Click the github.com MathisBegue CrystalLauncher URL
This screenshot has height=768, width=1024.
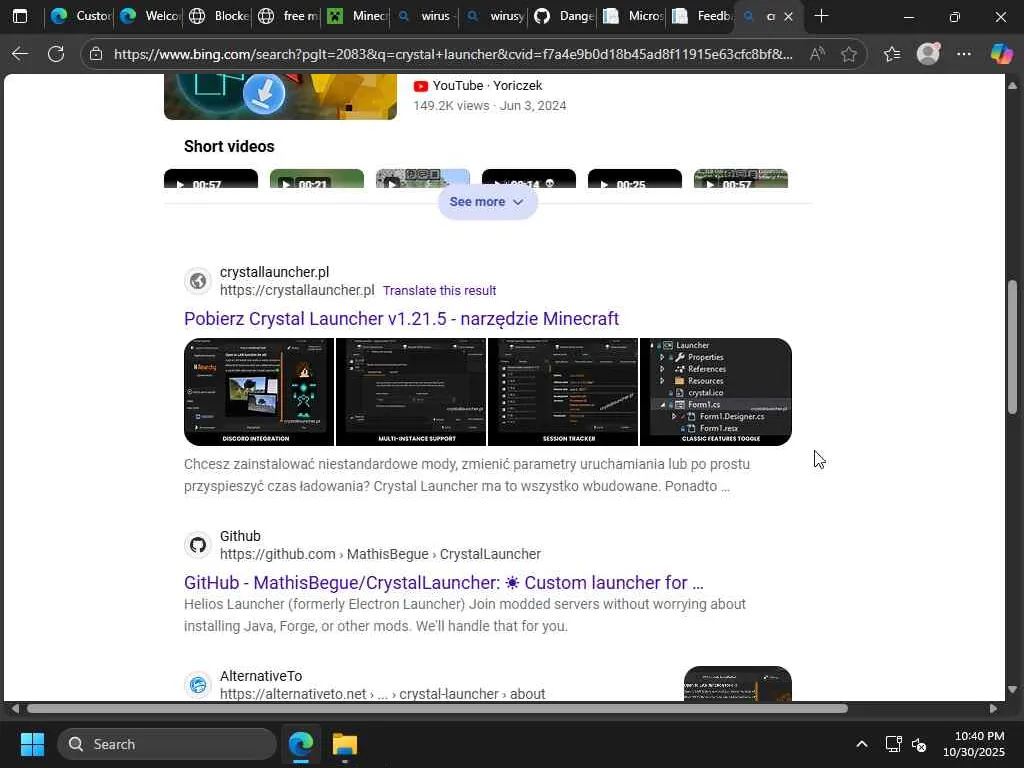tap(380, 554)
